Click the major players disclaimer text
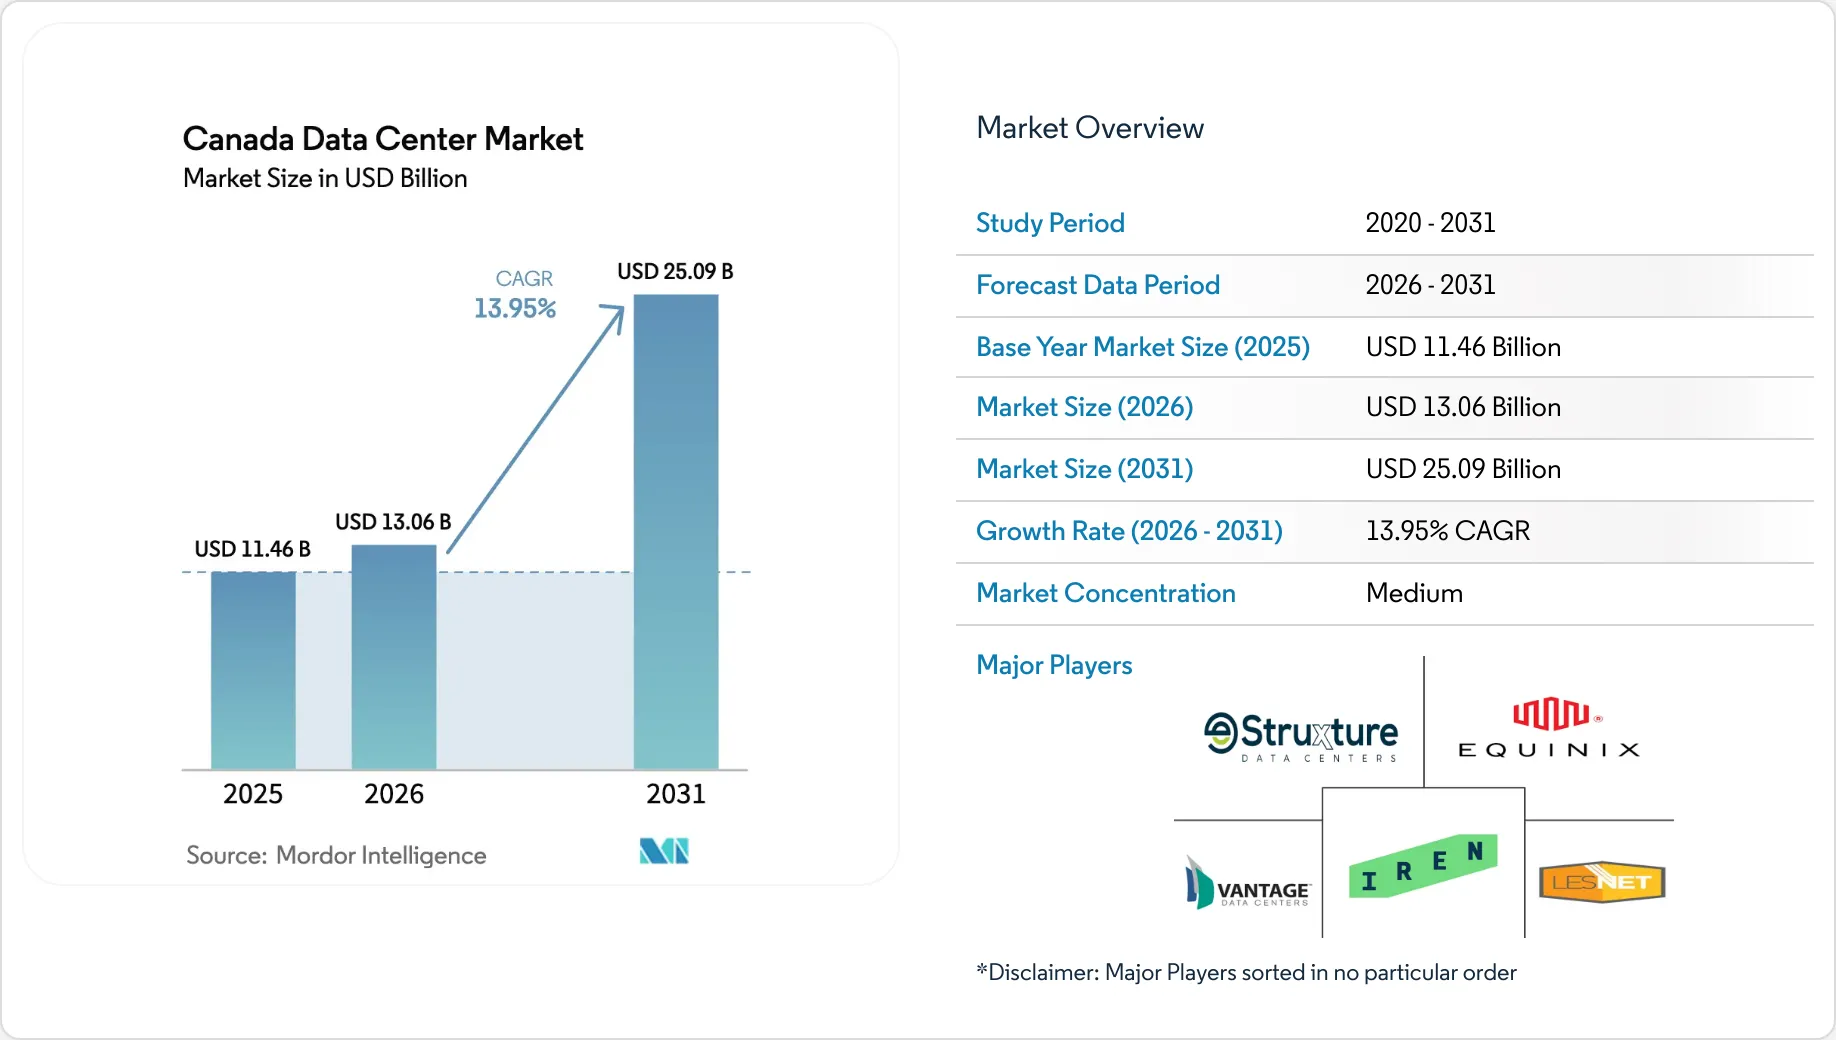The image size is (1836, 1040). click(1246, 973)
